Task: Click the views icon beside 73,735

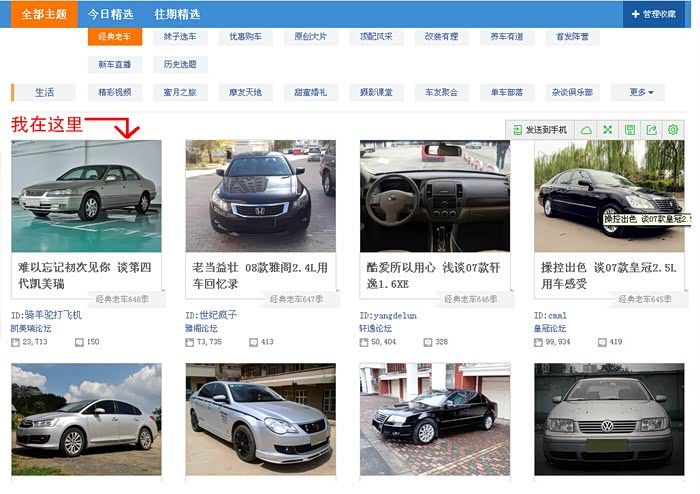Action: coord(190,342)
